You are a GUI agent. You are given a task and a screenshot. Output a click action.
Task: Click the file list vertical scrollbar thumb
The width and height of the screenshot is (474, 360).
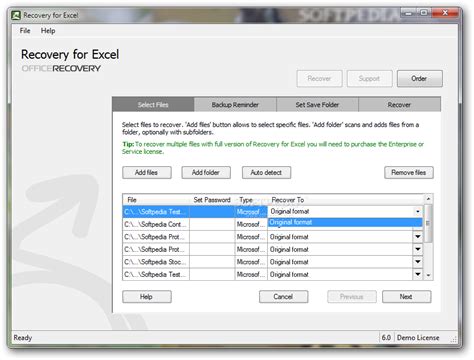428,223
